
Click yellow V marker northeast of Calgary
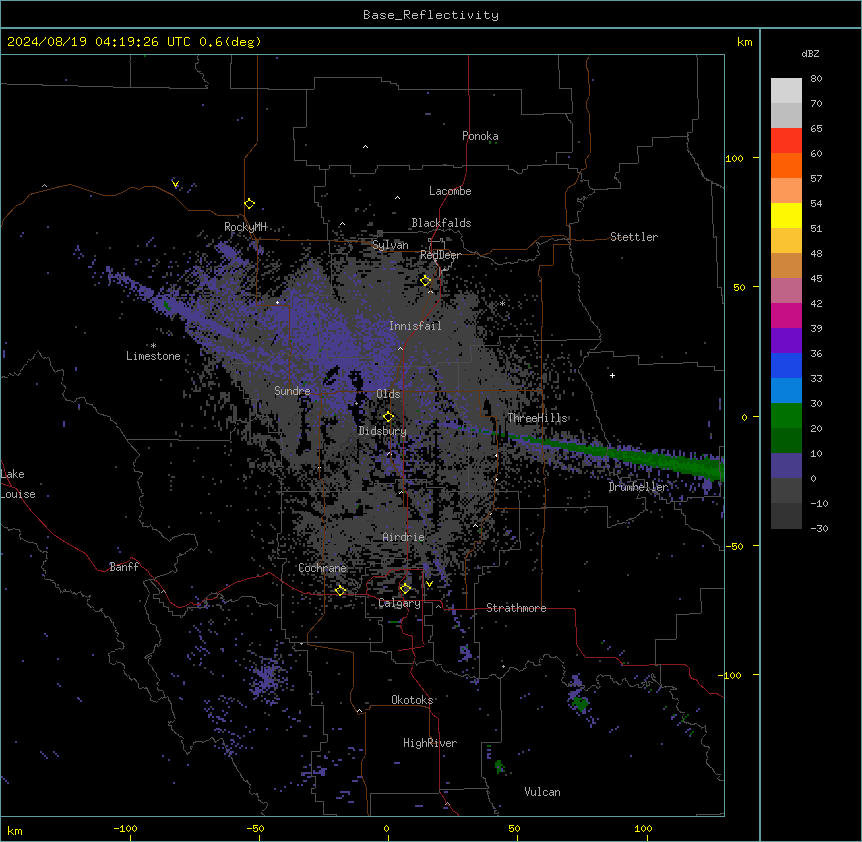coord(429,584)
